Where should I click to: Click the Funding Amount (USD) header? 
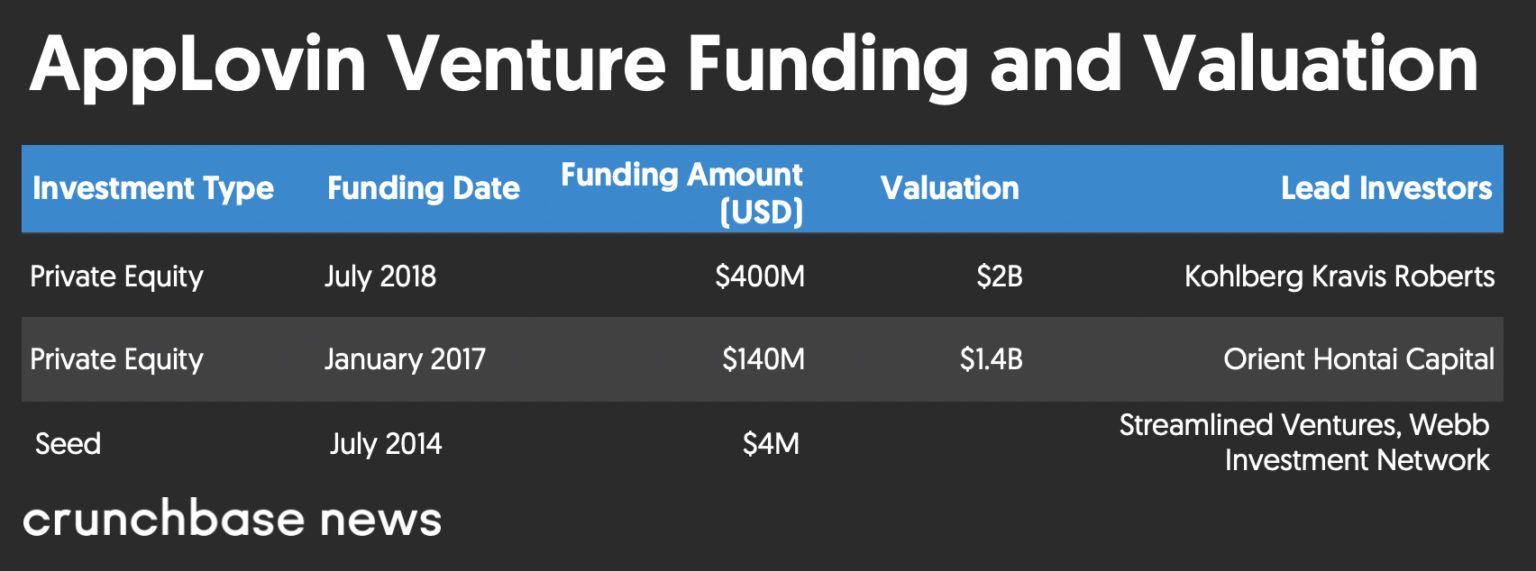tap(682, 193)
